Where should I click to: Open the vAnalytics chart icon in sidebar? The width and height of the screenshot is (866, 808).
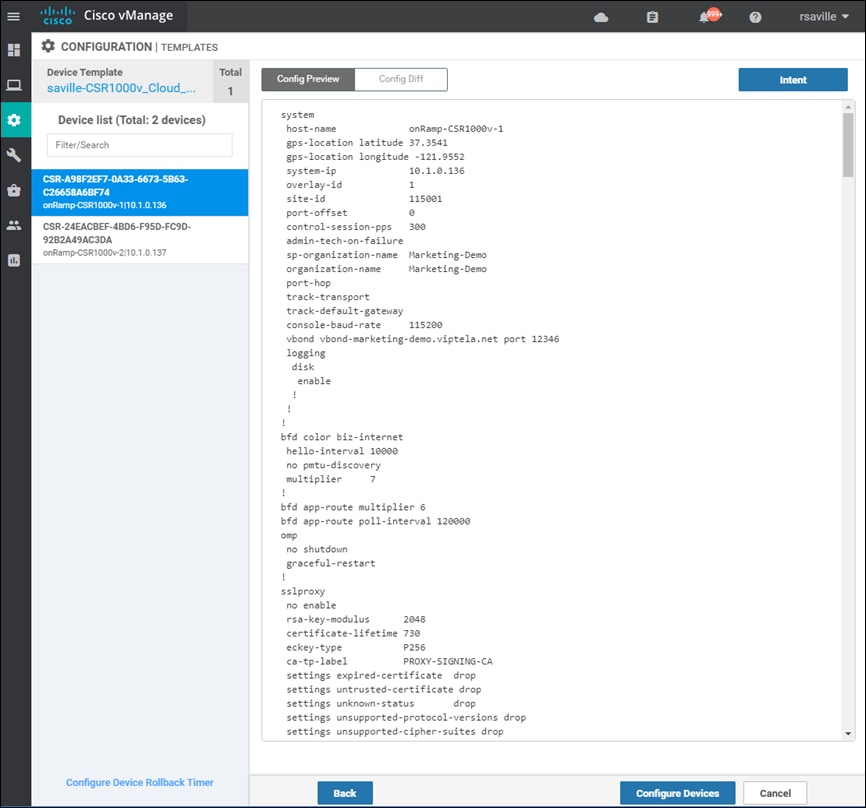[14, 260]
